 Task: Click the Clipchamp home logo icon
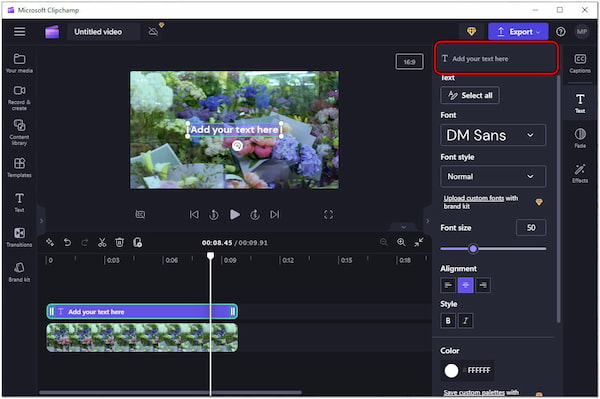(52, 32)
